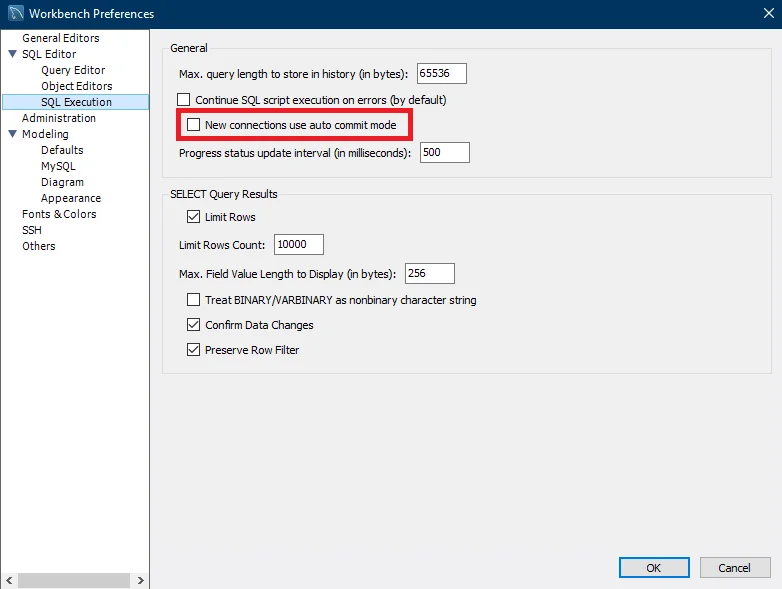782x589 pixels.
Task: Go to Fonts & Colors settings
Action: (x=59, y=214)
